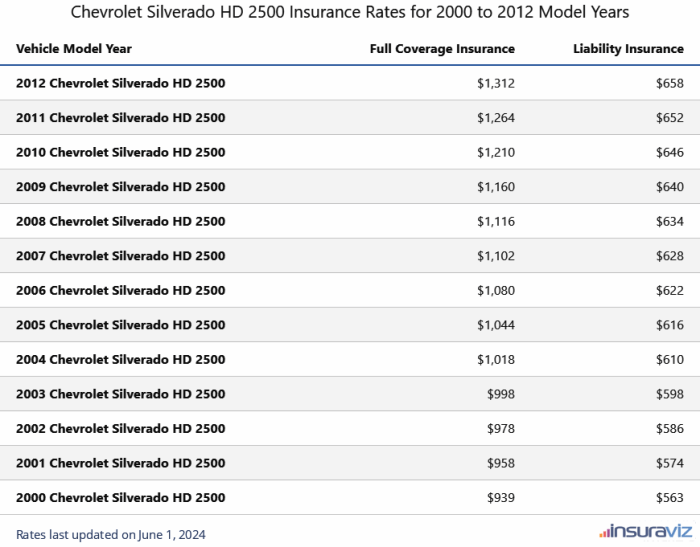This screenshot has width=700, height=547.
Task: Click the 2010 Chevrolet Silverado HD 2500 label
Action: point(120,152)
